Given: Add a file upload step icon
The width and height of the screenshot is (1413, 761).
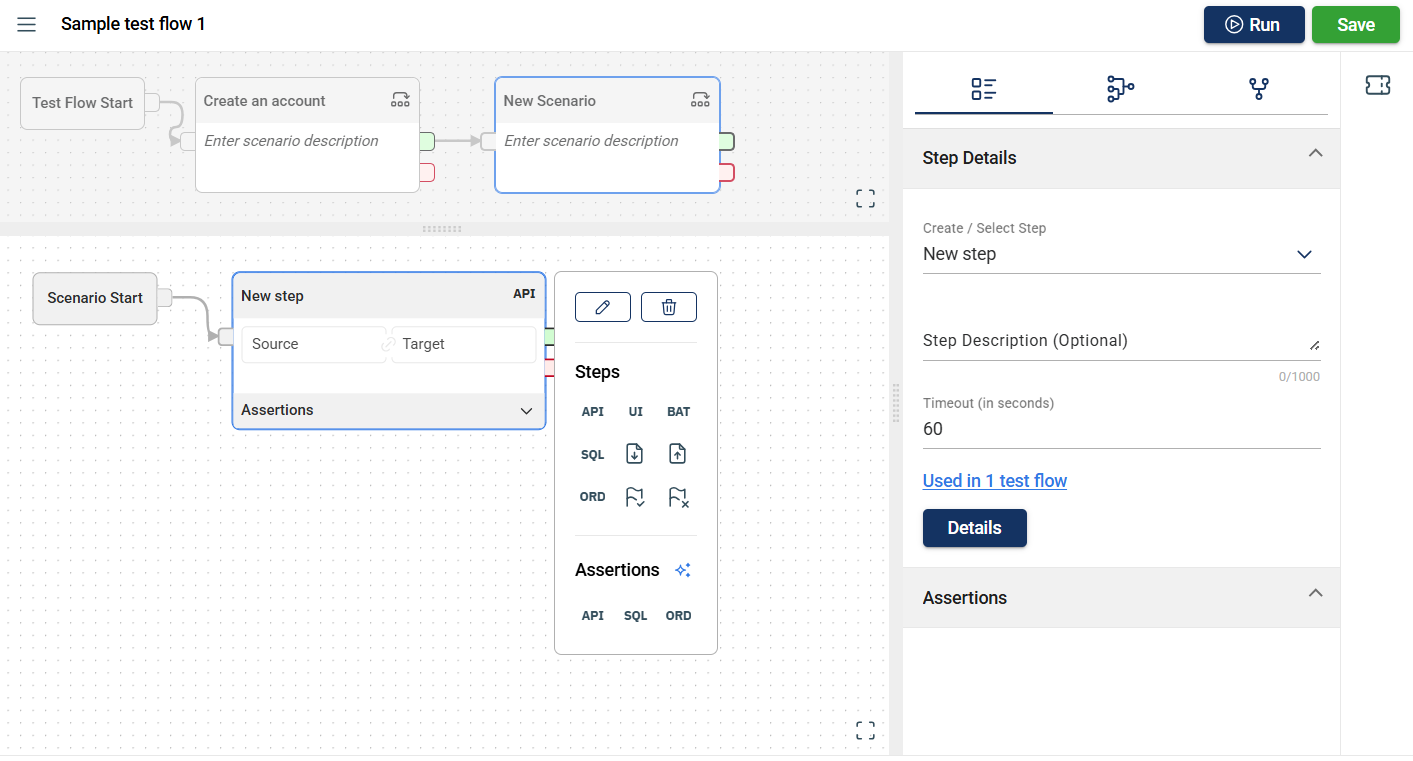Looking at the screenshot, I should (x=677, y=454).
